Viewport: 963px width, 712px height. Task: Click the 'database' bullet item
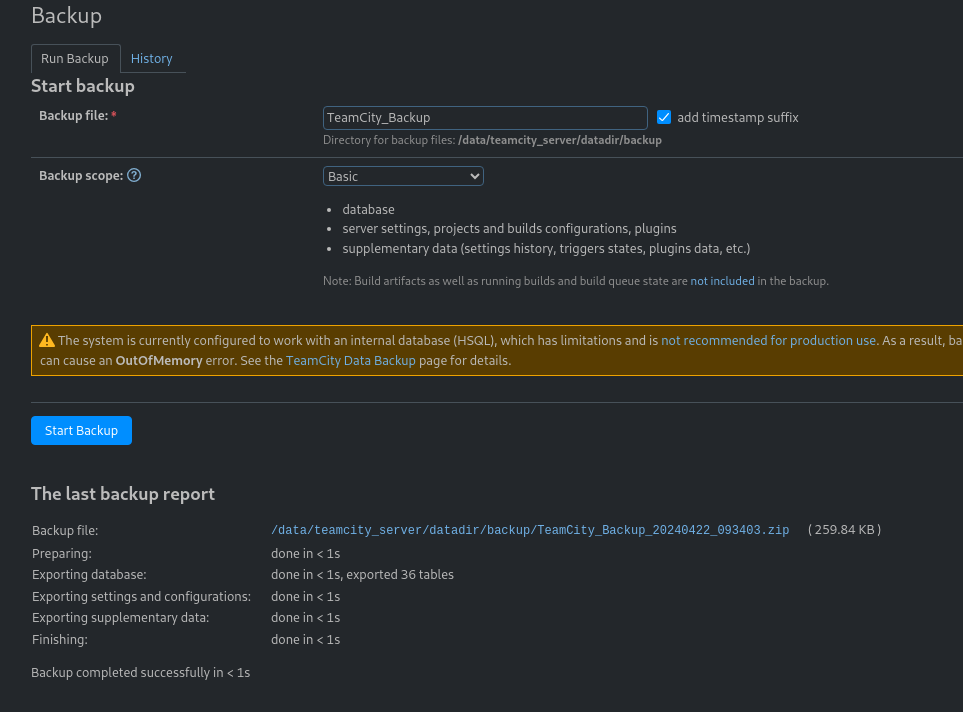click(368, 209)
